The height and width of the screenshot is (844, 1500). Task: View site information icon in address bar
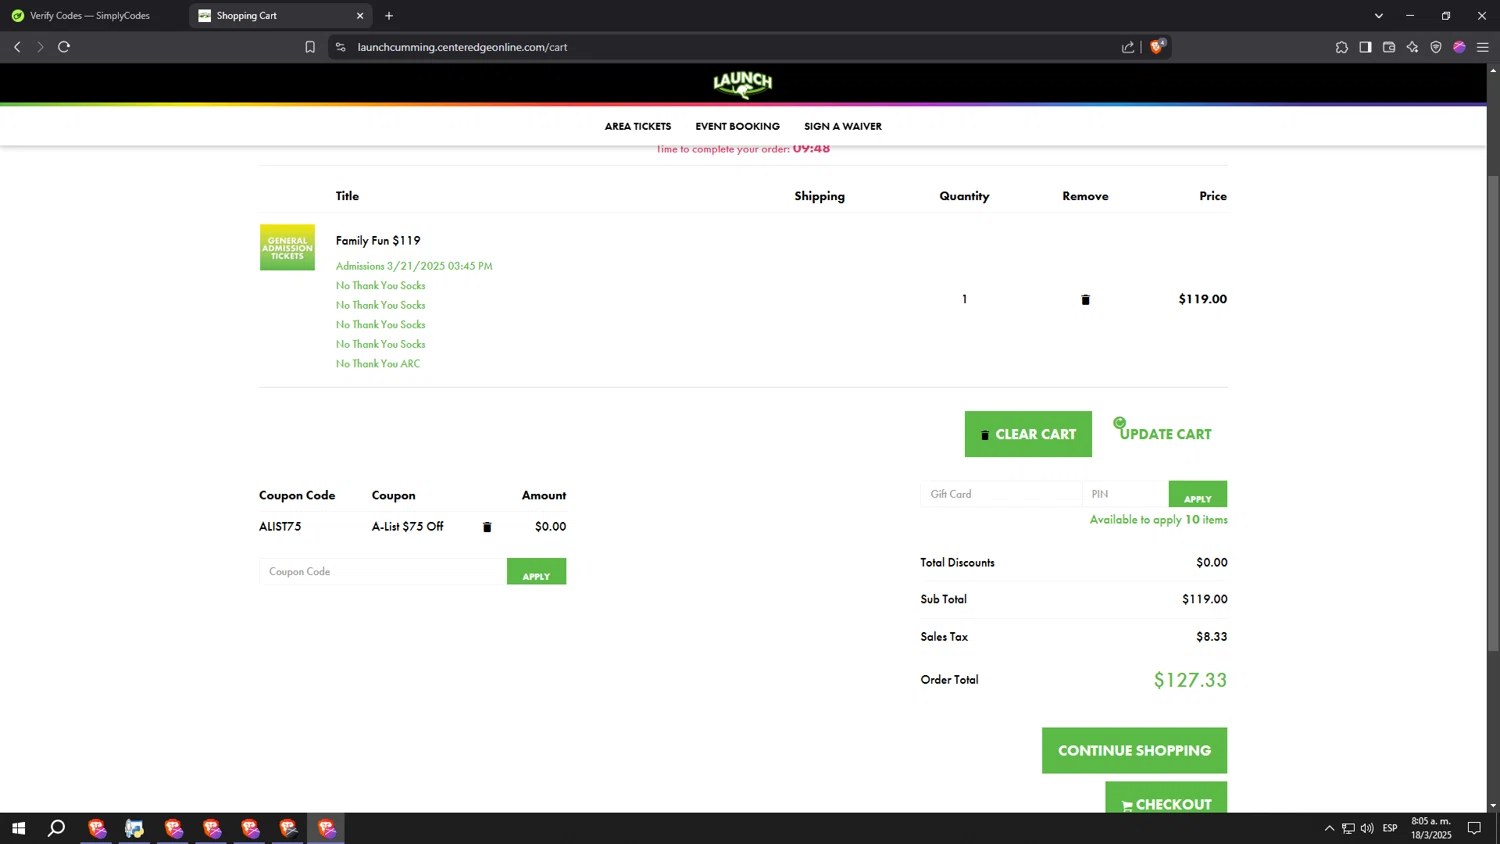pyautogui.click(x=340, y=47)
